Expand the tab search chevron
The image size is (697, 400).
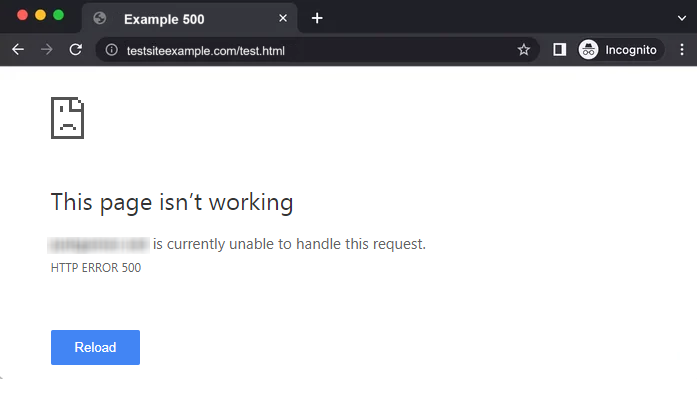coord(681,18)
